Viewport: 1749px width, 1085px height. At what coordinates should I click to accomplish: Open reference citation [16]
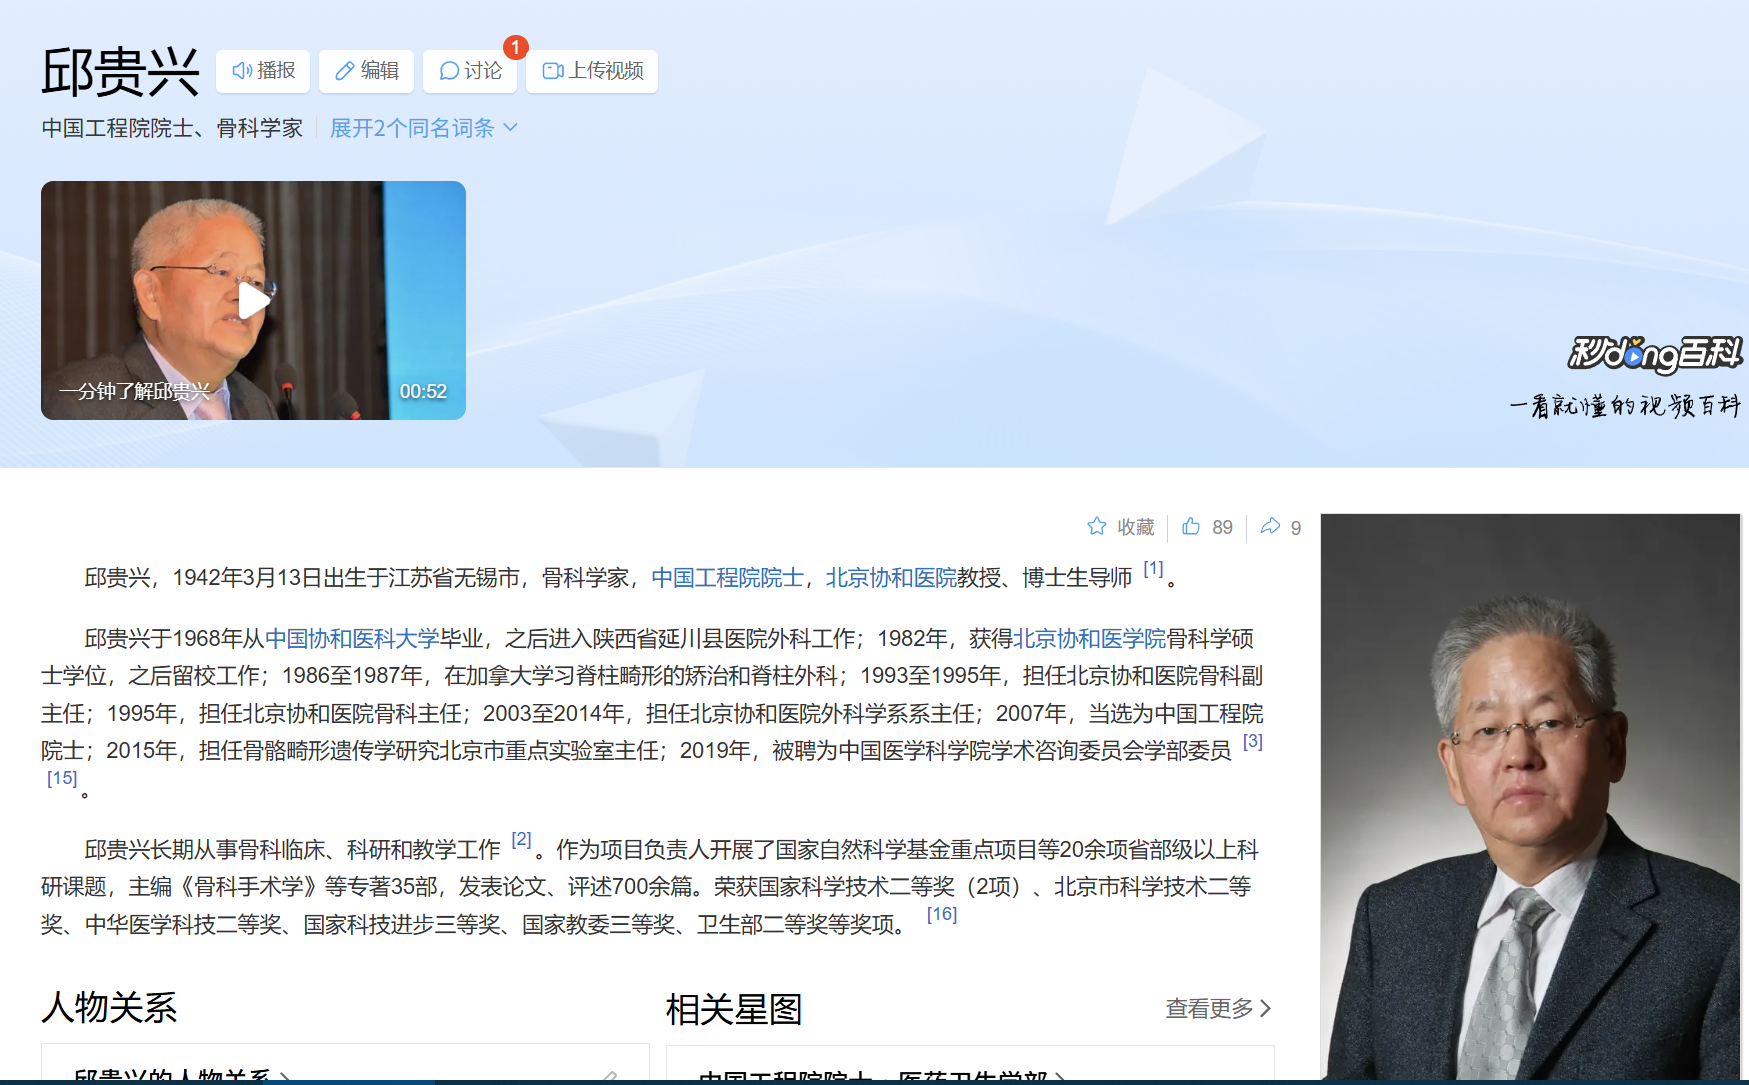[x=942, y=914]
